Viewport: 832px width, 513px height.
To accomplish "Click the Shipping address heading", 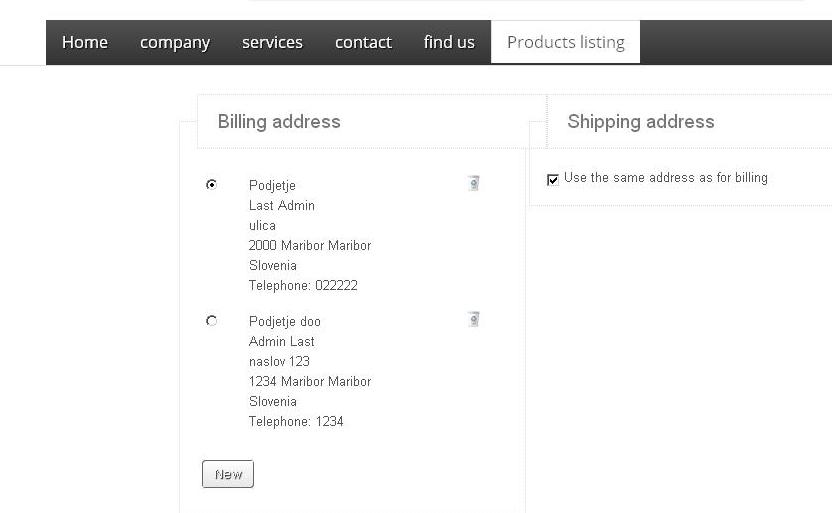I will (x=641, y=121).
